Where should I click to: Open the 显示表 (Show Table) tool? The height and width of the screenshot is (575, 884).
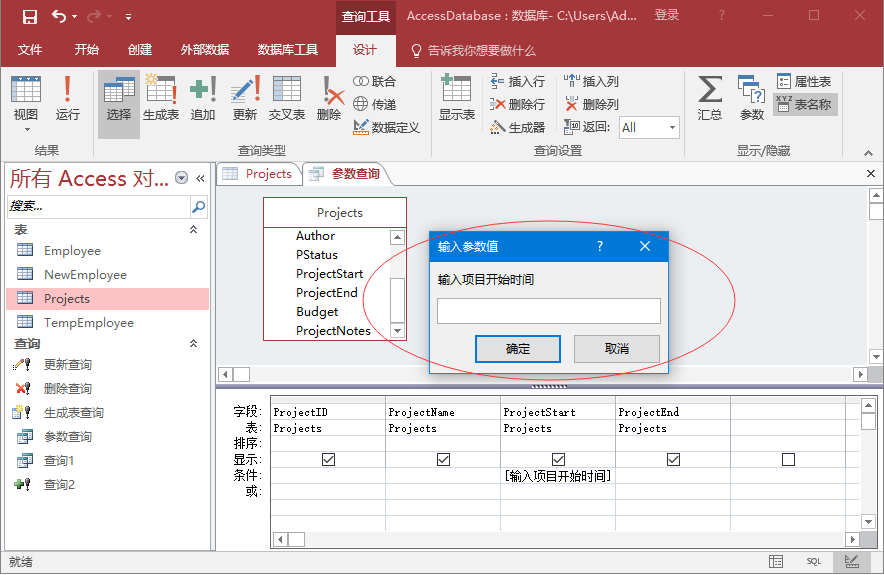coord(456,99)
